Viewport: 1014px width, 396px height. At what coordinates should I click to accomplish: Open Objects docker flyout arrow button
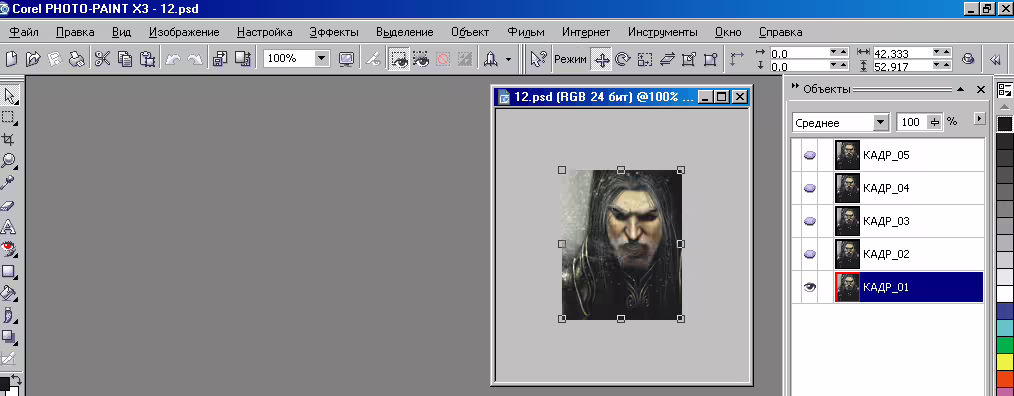(x=980, y=118)
